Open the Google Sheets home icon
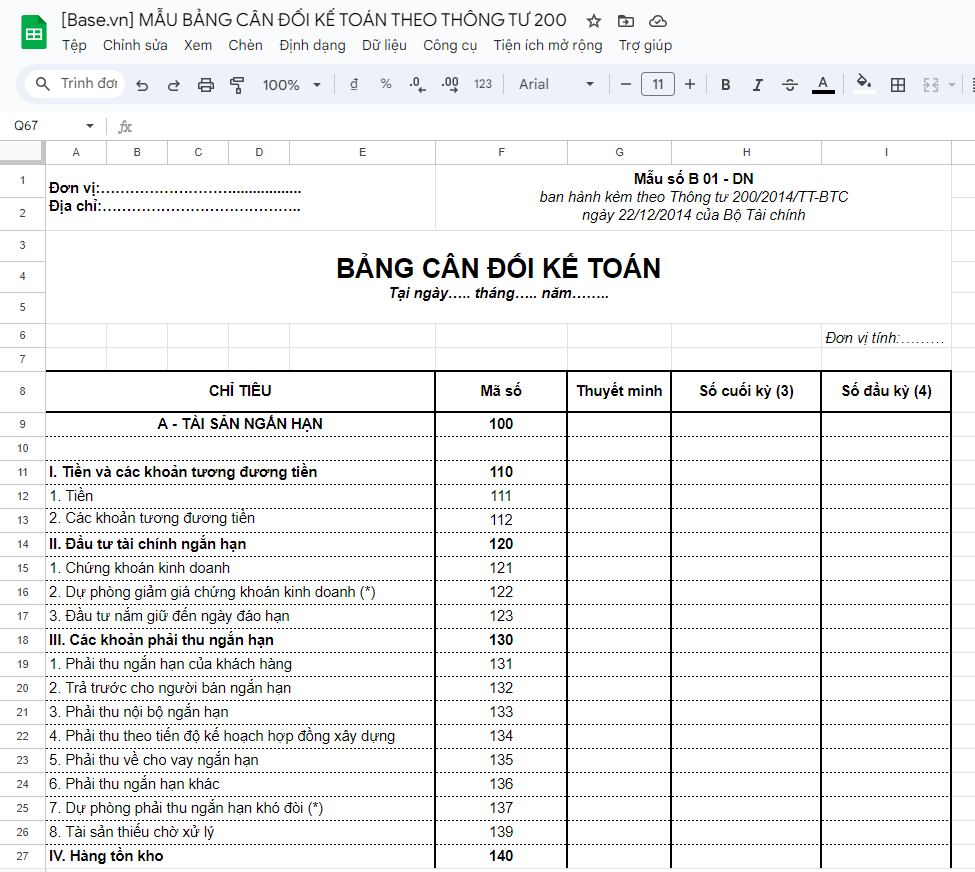Screen dimensions: 975x872 click(x=34, y=32)
